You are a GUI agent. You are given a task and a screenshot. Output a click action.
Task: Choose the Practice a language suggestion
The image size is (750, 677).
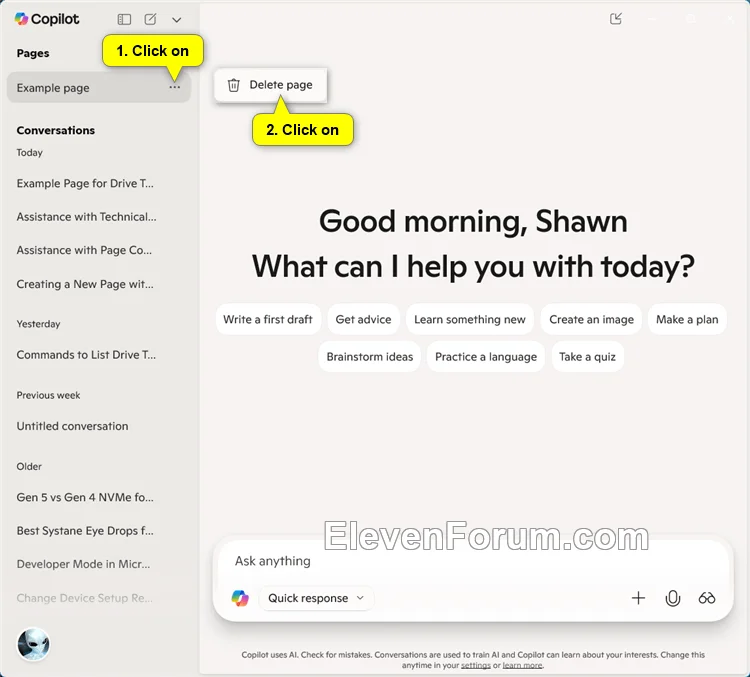tap(486, 356)
